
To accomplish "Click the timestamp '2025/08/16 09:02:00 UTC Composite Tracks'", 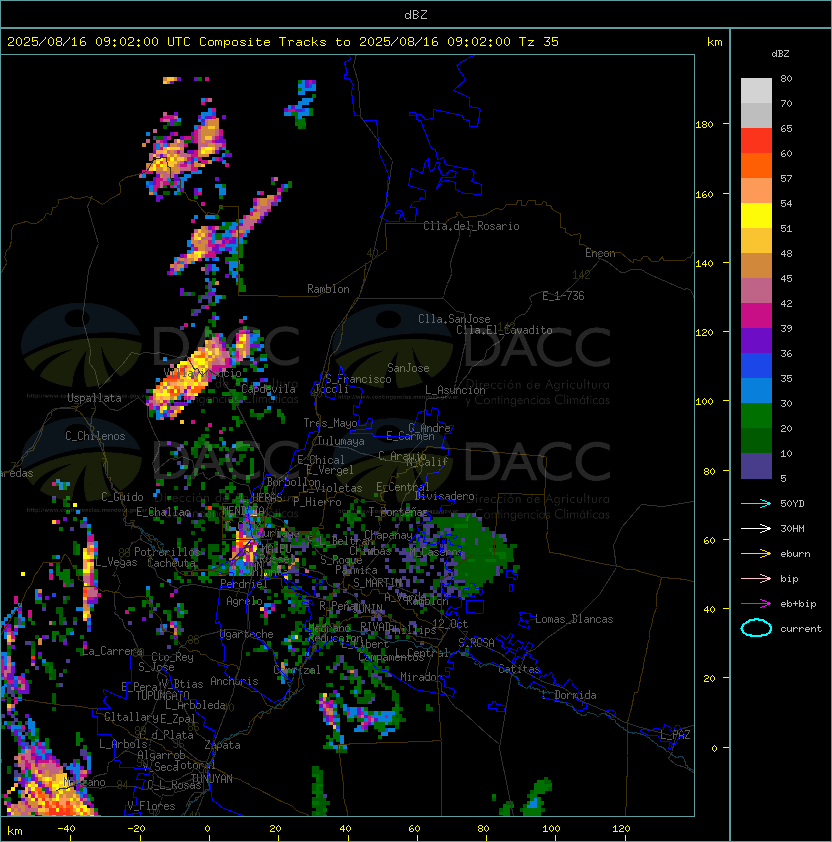I will tap(167, 42).
